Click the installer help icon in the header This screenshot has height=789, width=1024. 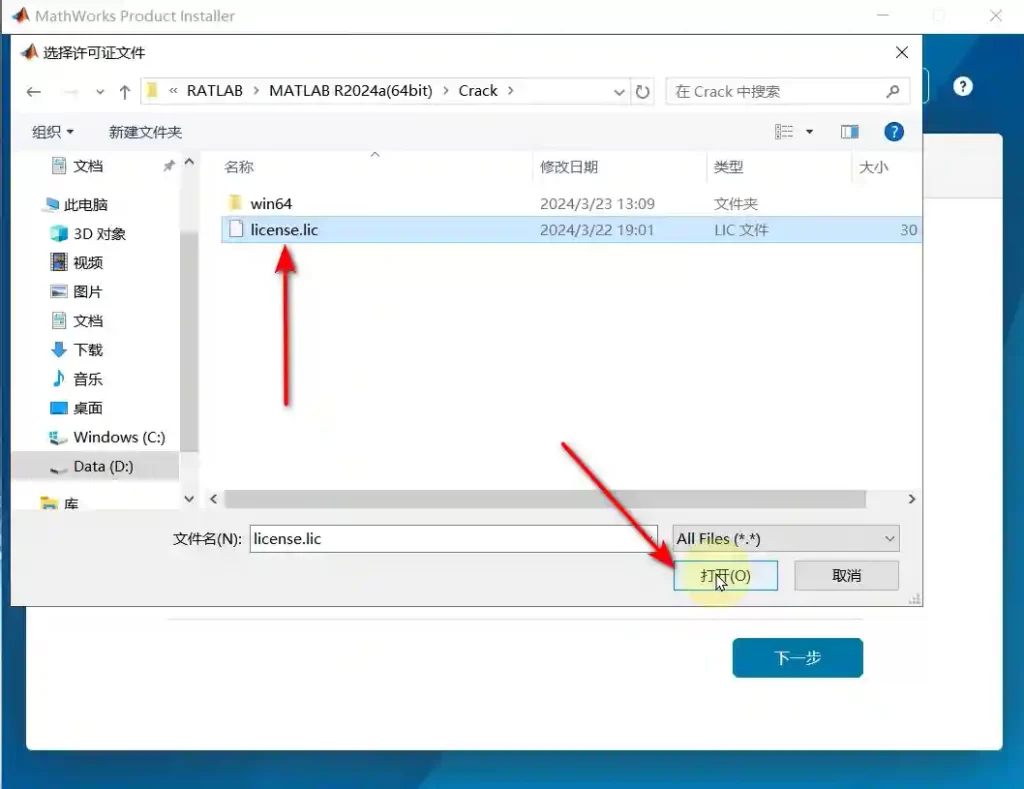963,87
